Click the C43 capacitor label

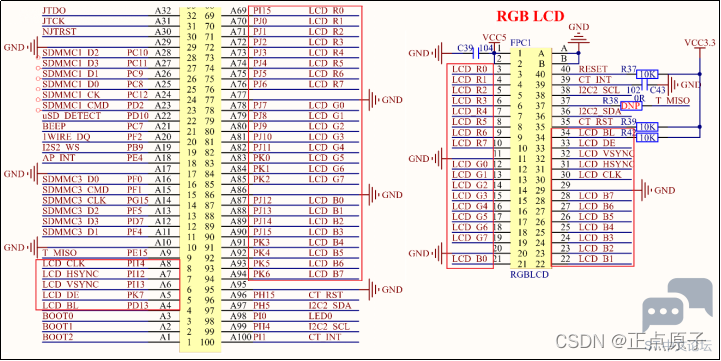coord(658,90)
